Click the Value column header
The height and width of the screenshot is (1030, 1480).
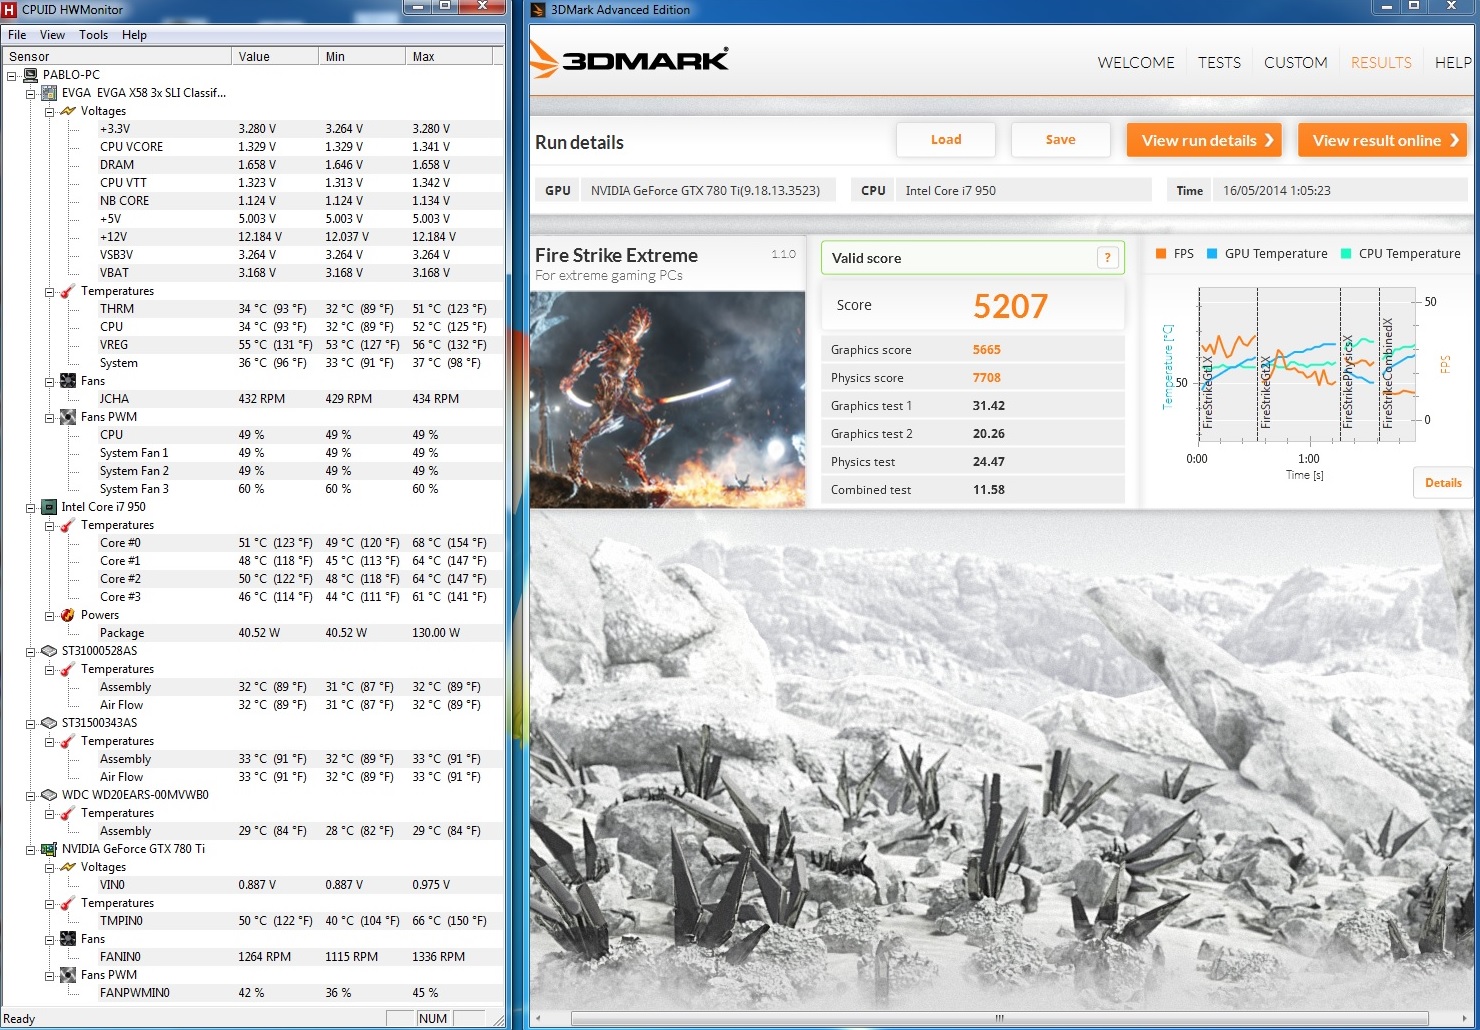254,57
